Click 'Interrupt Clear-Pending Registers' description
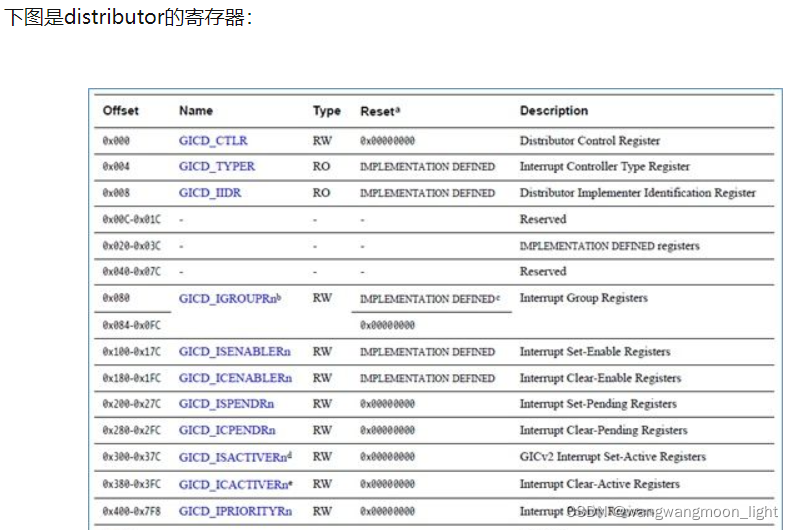Screen dimensions: 793x530 point(603,430)
